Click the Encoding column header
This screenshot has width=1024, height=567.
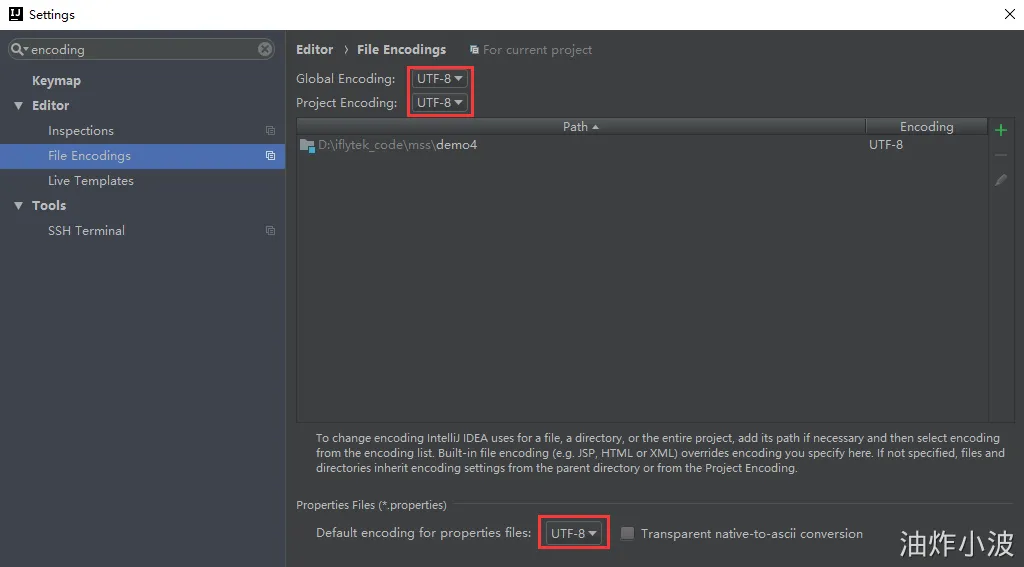pyautogui.click(x=926, y=127)
